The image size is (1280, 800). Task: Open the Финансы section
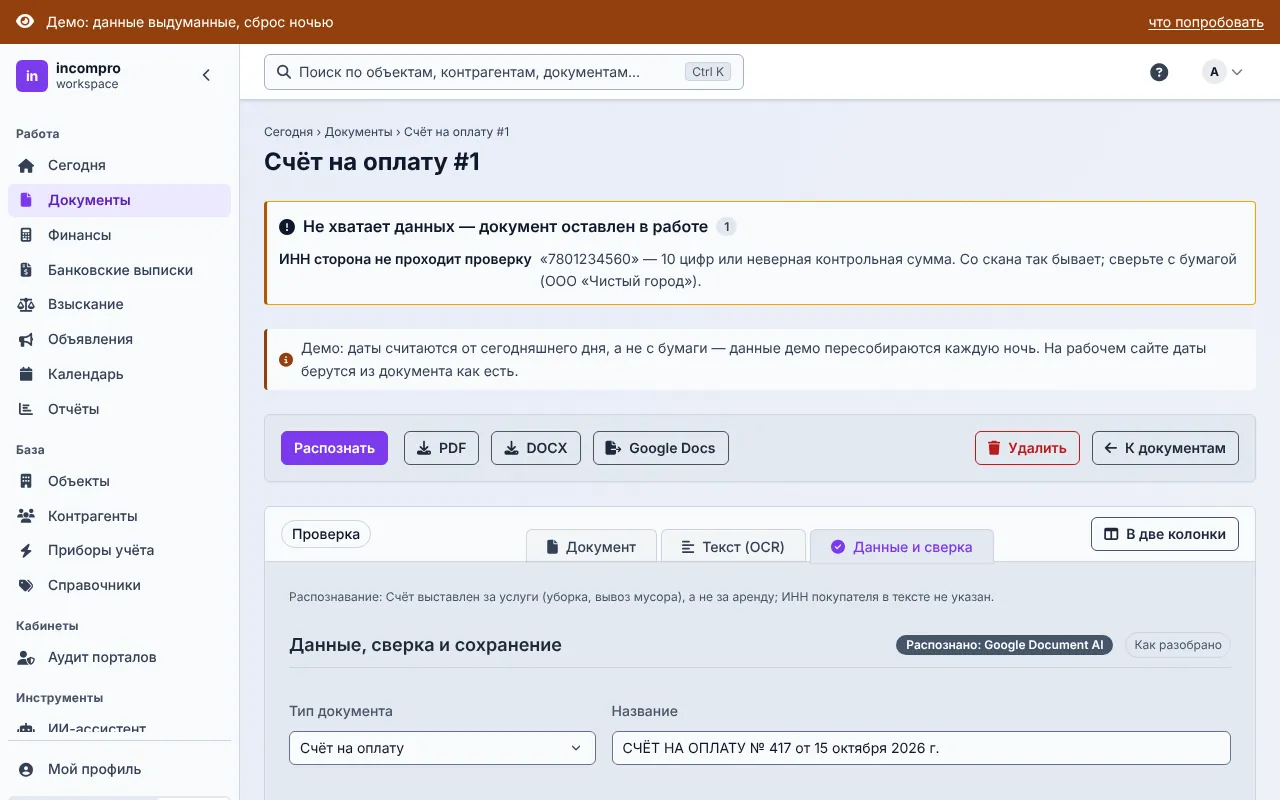click(119, 235)
